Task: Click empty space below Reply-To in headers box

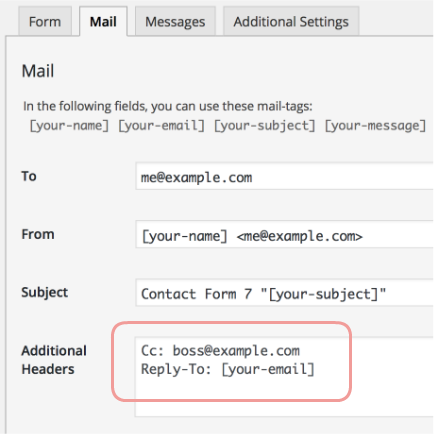Action: 284,398
